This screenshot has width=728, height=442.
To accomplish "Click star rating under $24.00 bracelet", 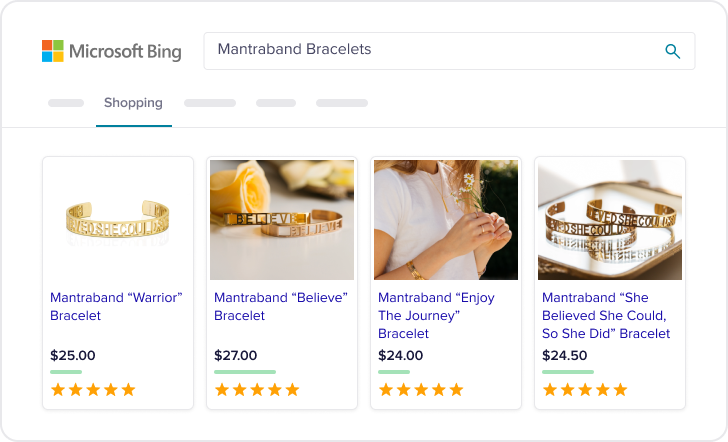I will [x=421, y=390].
